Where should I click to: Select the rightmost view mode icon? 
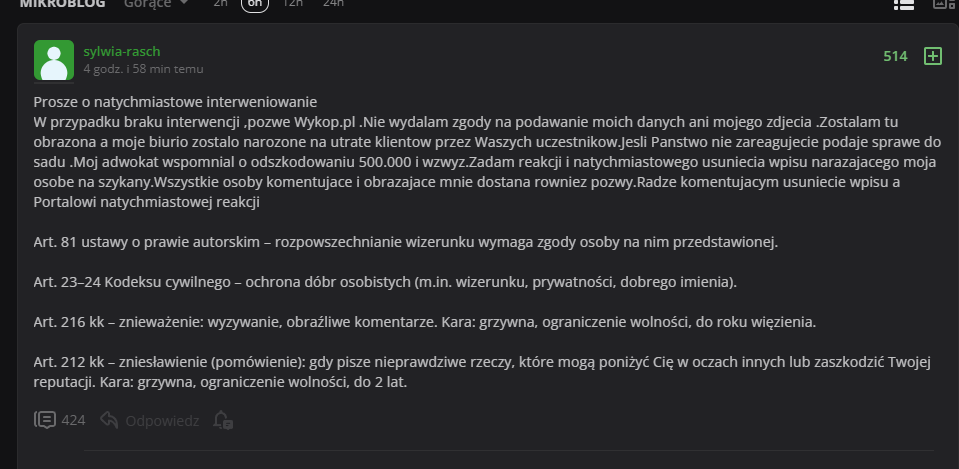944,4
